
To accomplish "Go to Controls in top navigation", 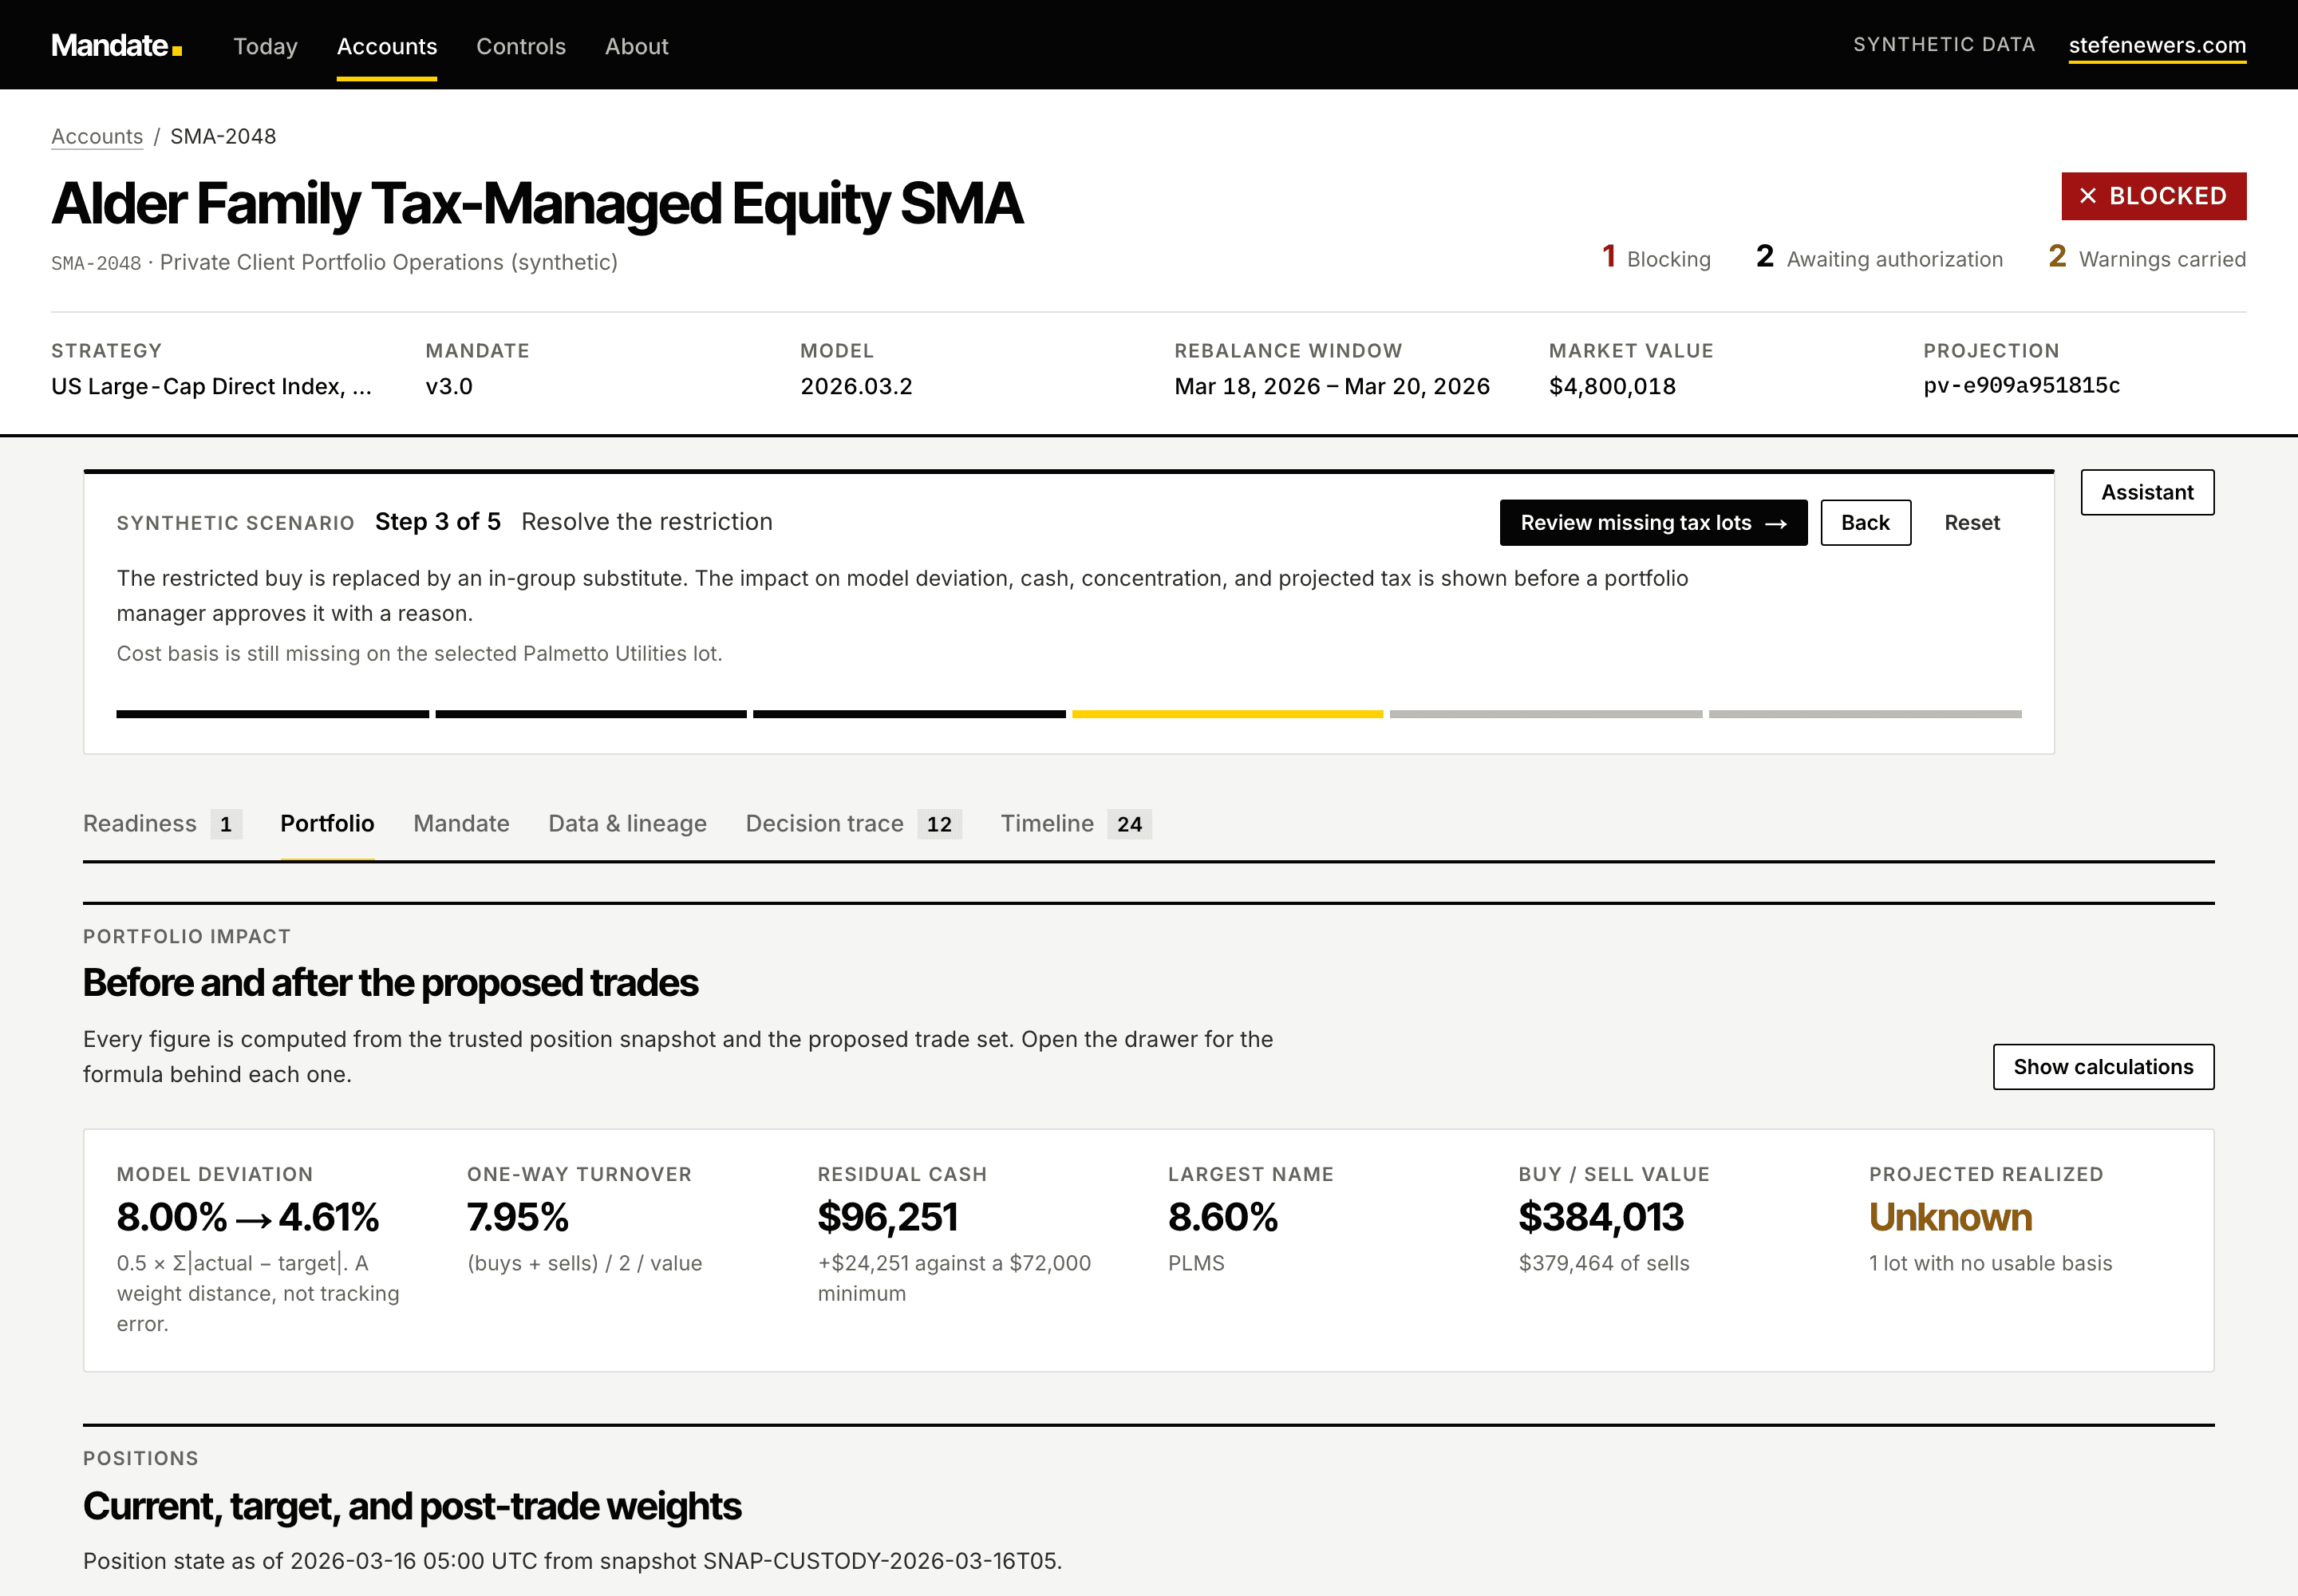I will (x=521, y=46).
